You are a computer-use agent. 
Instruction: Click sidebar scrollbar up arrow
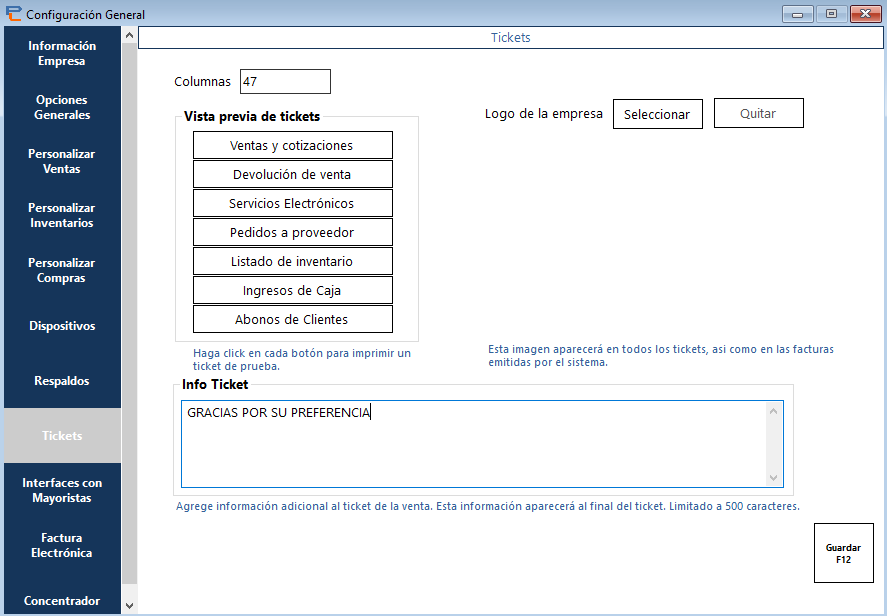(x=130, y=35)
